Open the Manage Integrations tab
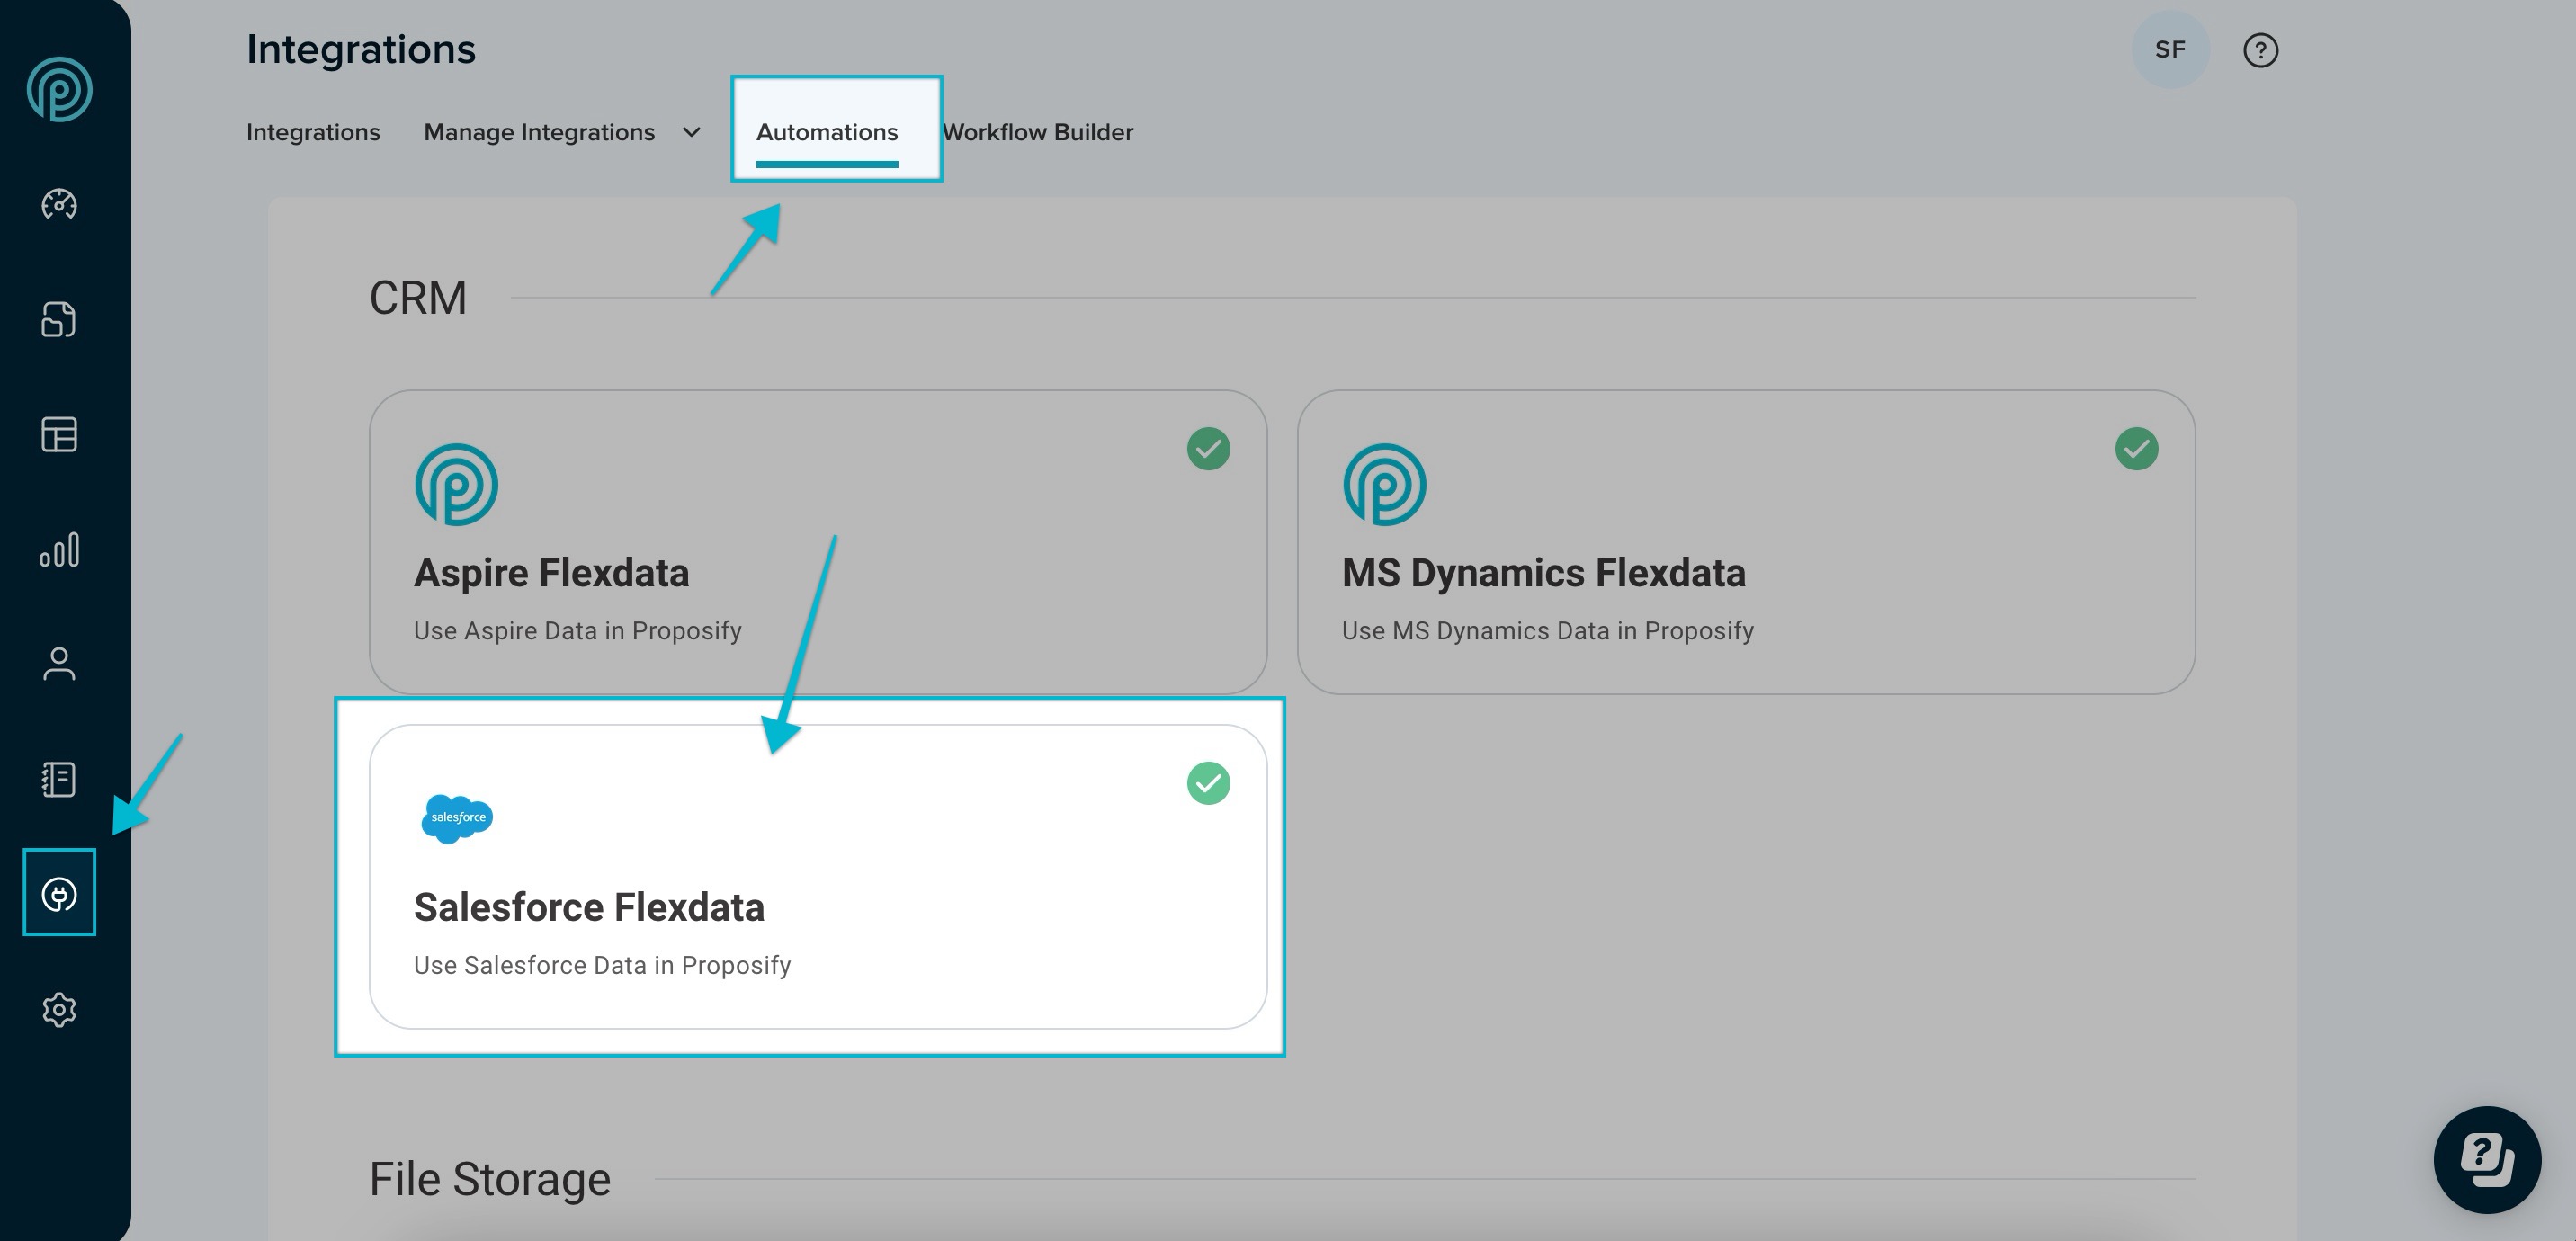The image size is (2576, 1241). 539,132
